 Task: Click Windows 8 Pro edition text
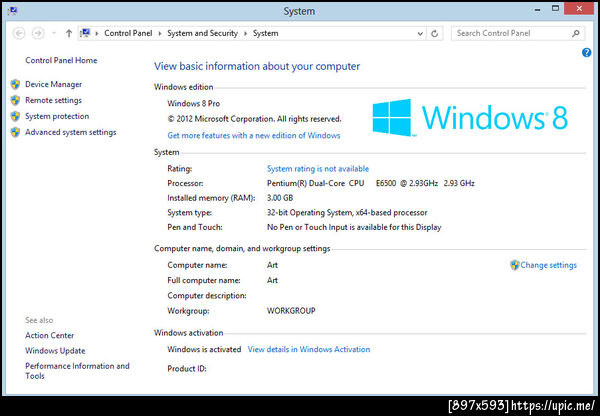(194, 103)
